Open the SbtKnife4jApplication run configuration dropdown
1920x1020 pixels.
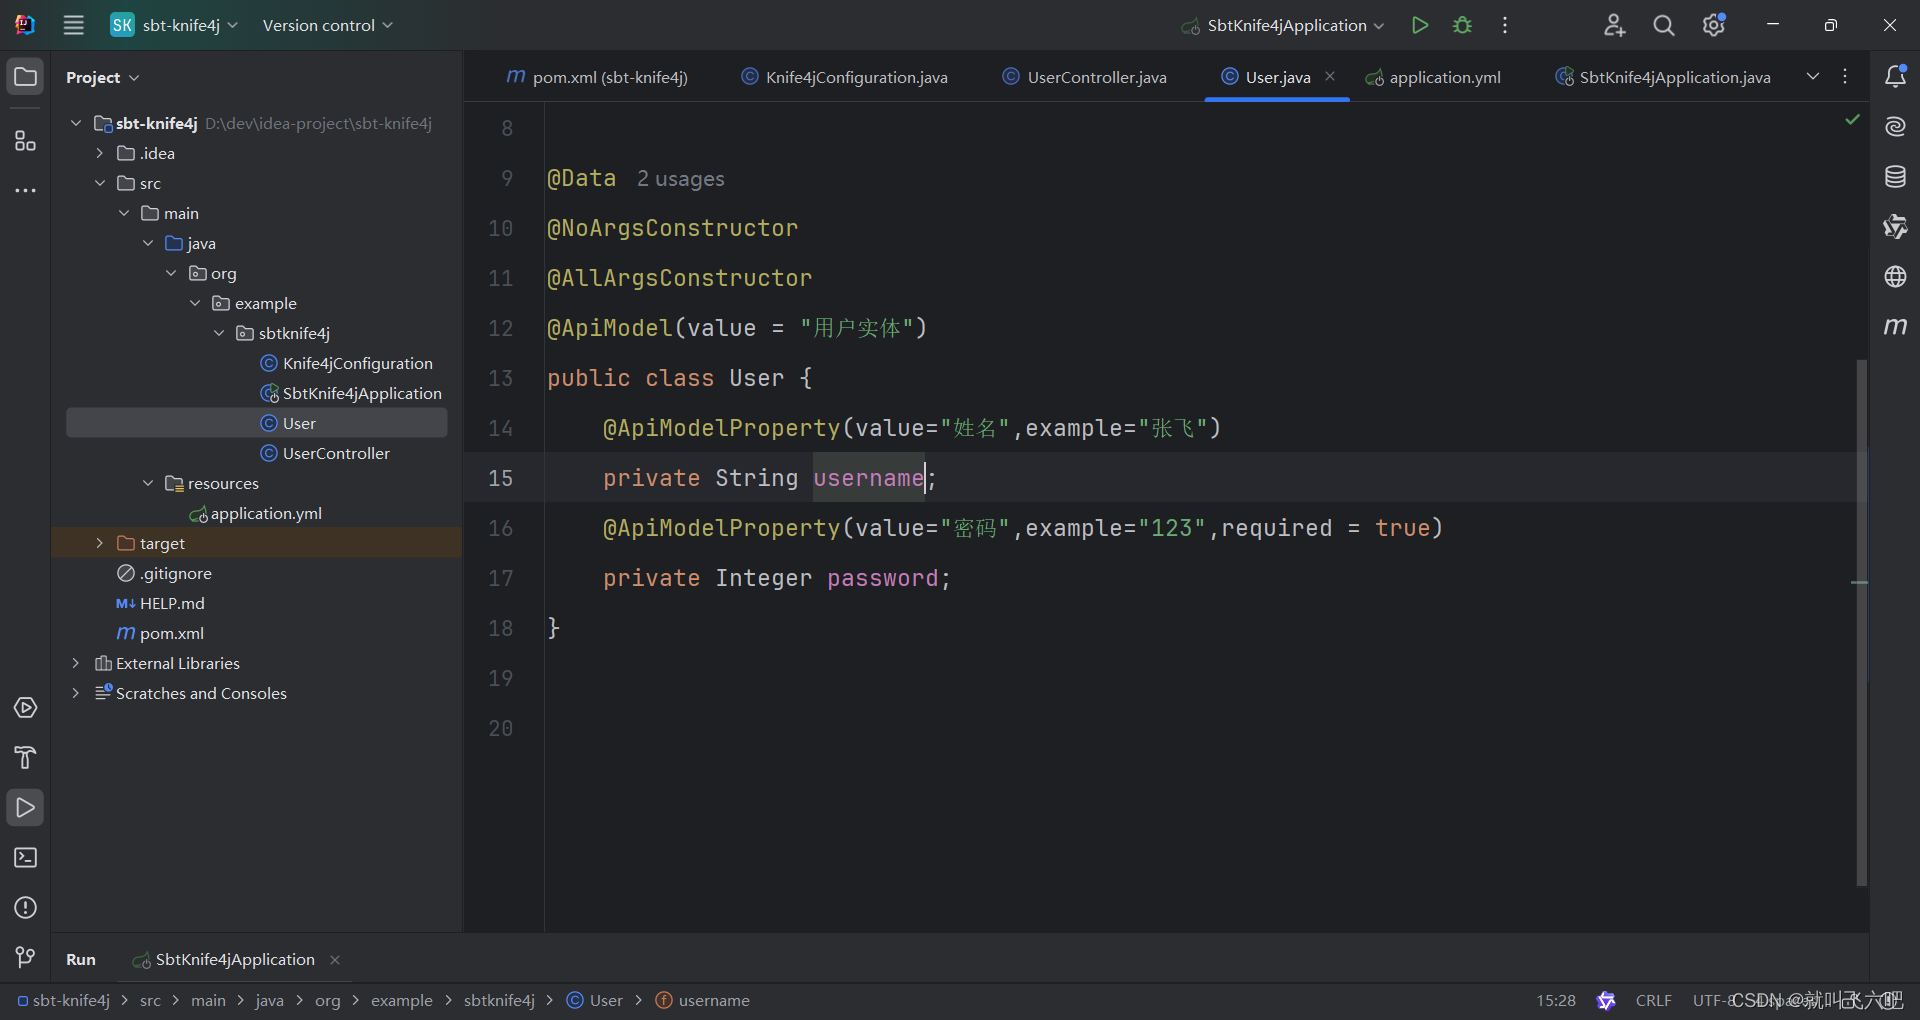1281,25
